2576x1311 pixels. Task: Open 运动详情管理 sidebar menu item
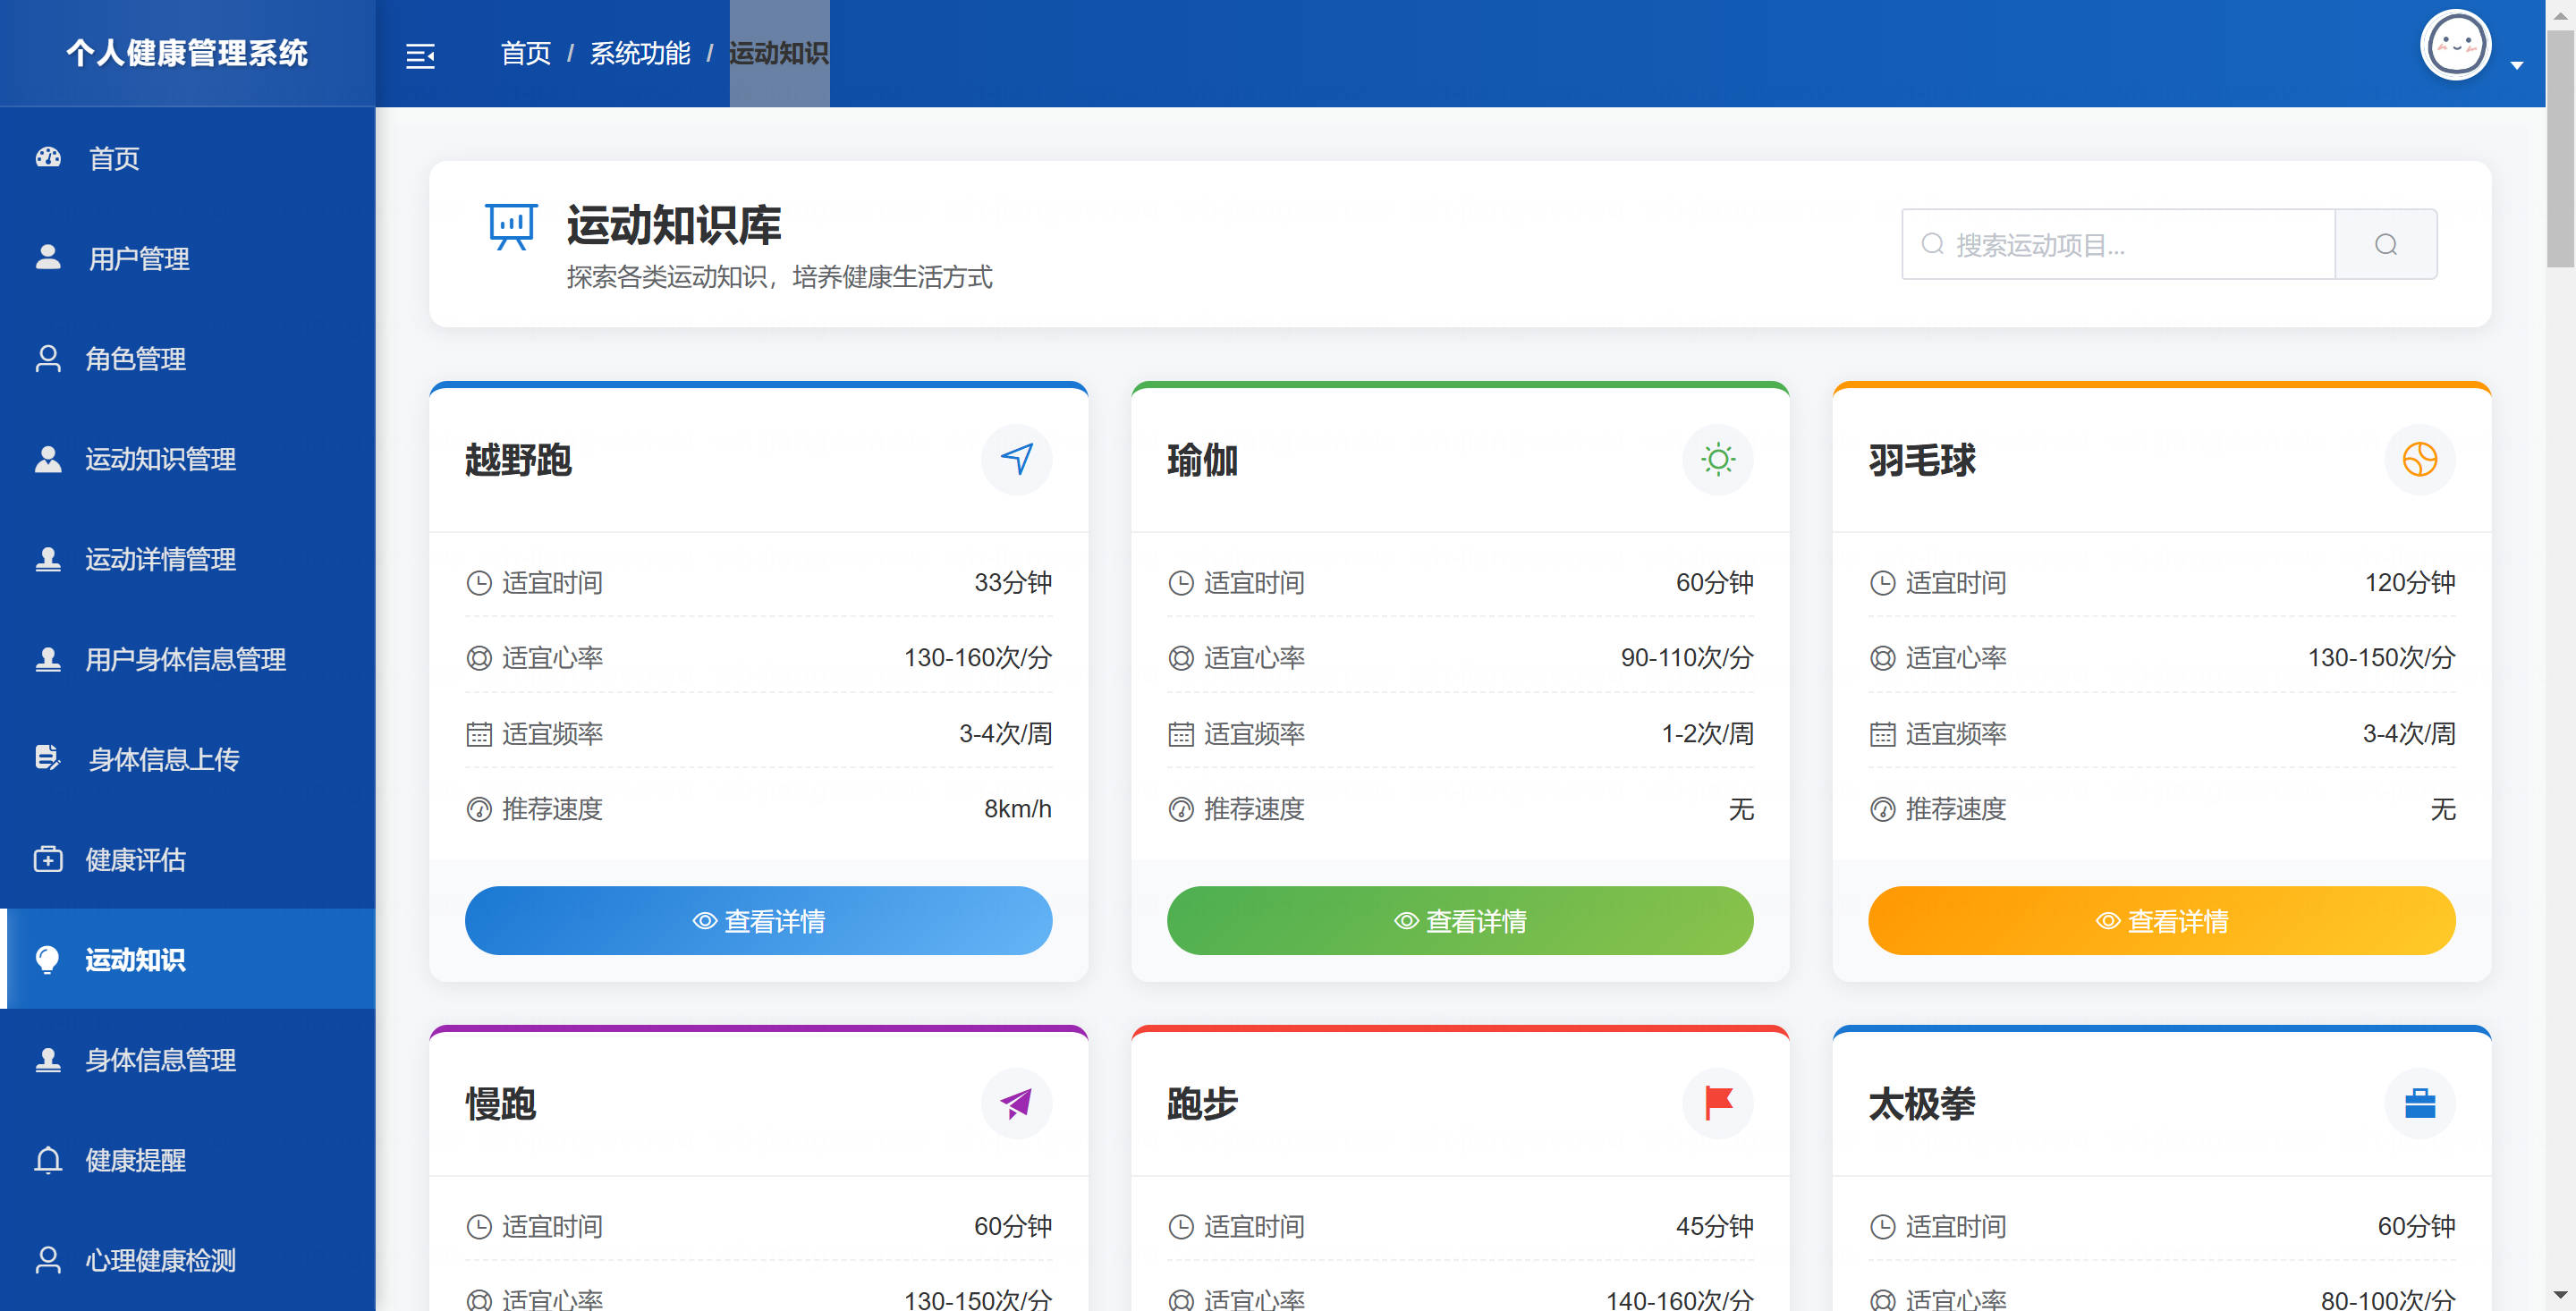tap(188, 558)
